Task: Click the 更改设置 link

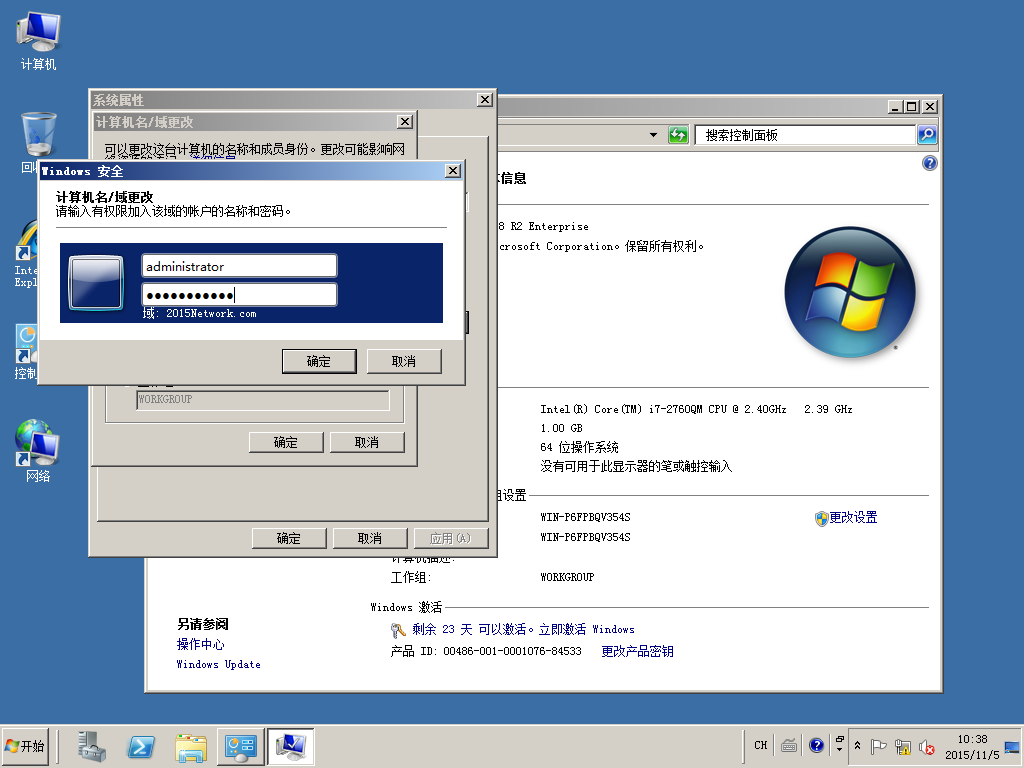Action: pos(853,517)
